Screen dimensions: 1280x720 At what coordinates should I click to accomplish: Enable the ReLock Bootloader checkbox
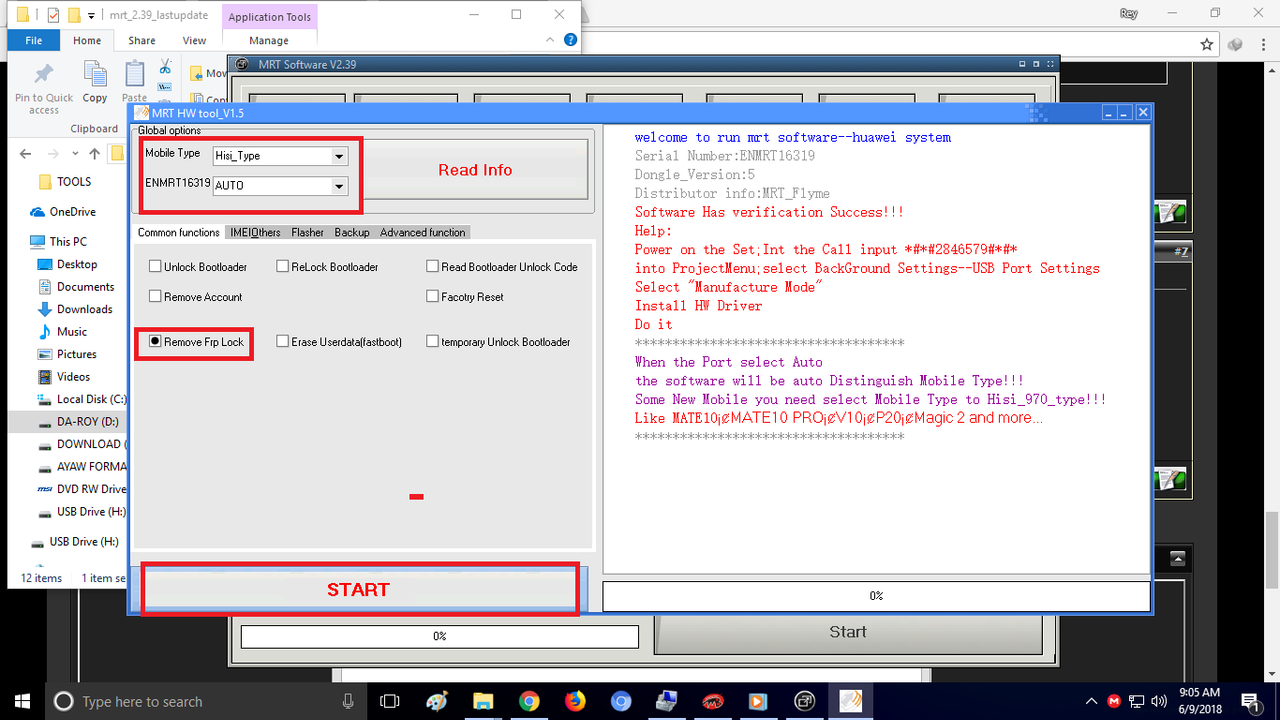coord(283,267)
